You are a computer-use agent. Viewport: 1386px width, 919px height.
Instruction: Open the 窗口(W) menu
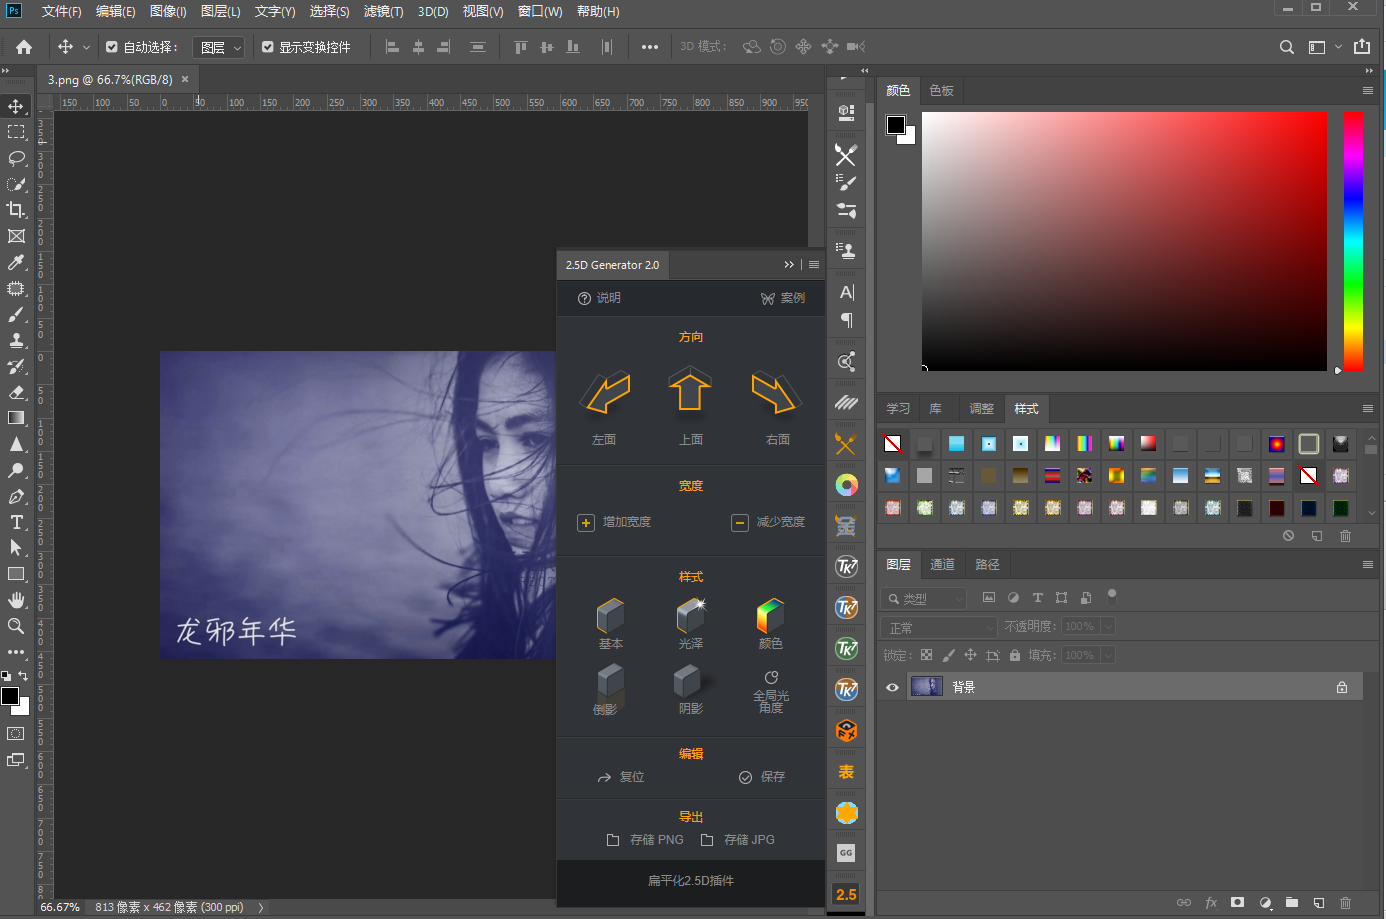540,11
